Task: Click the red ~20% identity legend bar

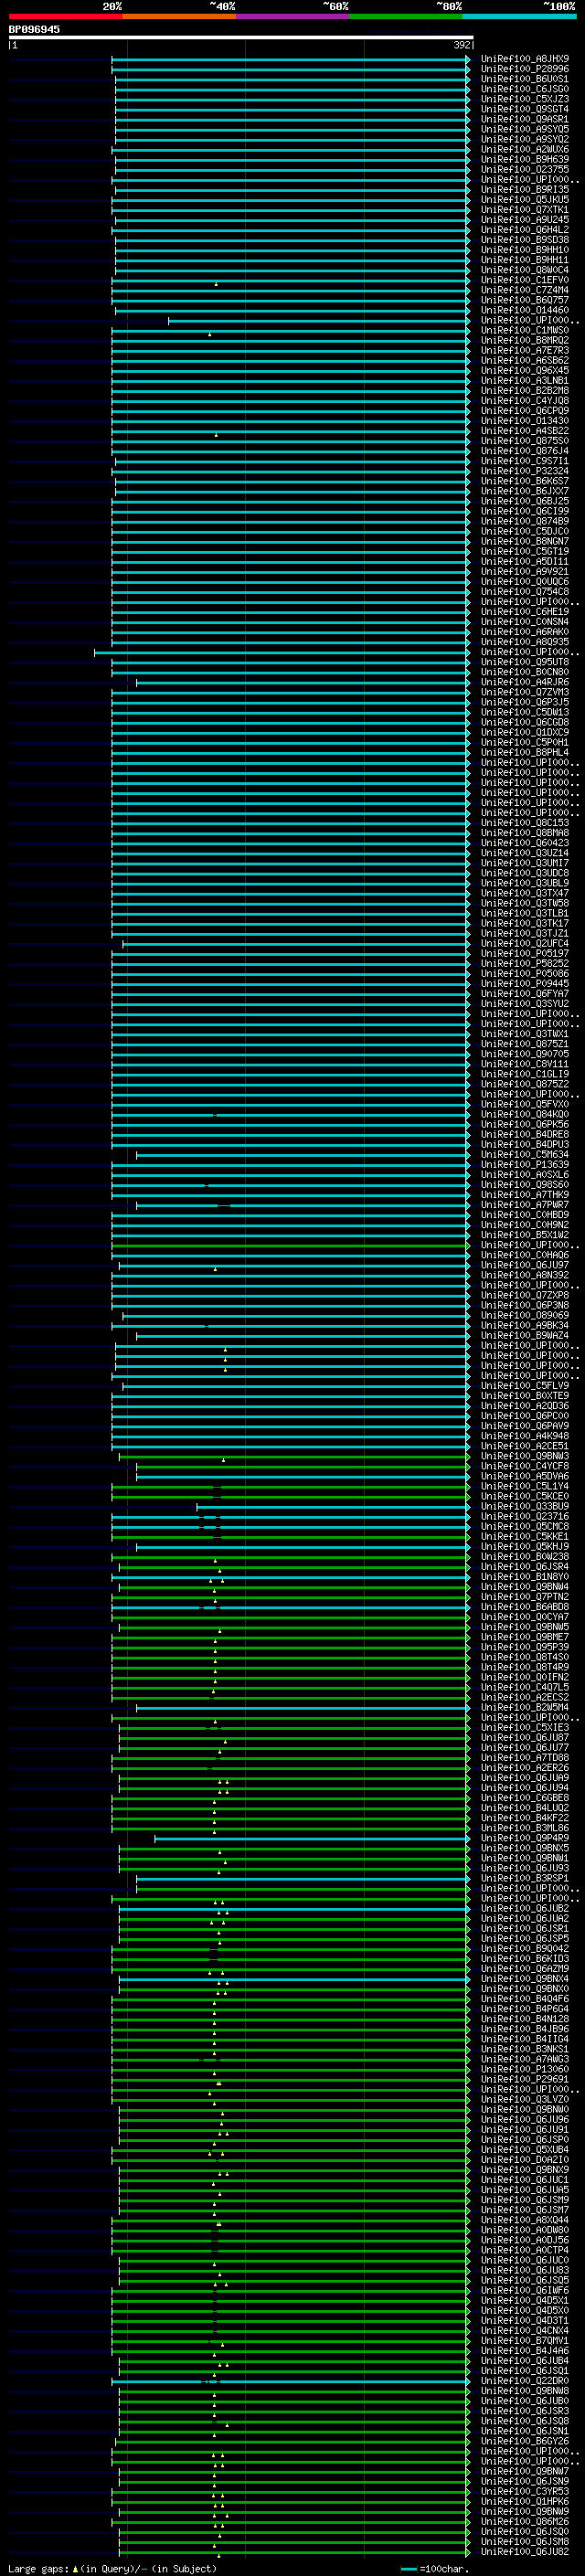Action: tap(65, 16)
